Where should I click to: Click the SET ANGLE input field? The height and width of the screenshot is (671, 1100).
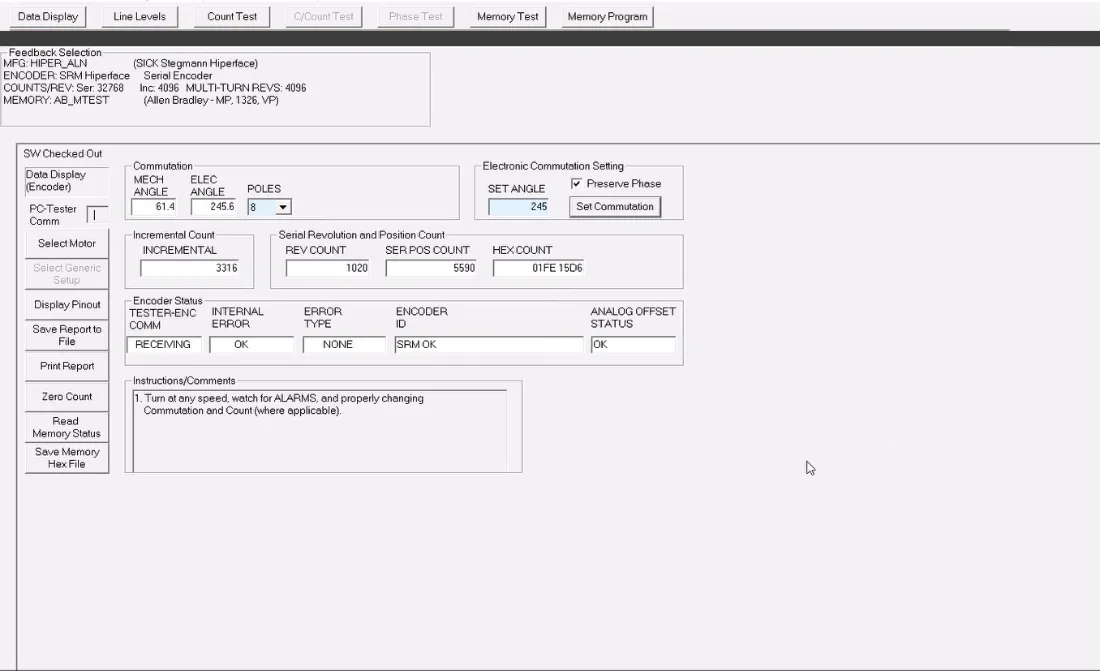pyautogui.click(x=519, y=206)
